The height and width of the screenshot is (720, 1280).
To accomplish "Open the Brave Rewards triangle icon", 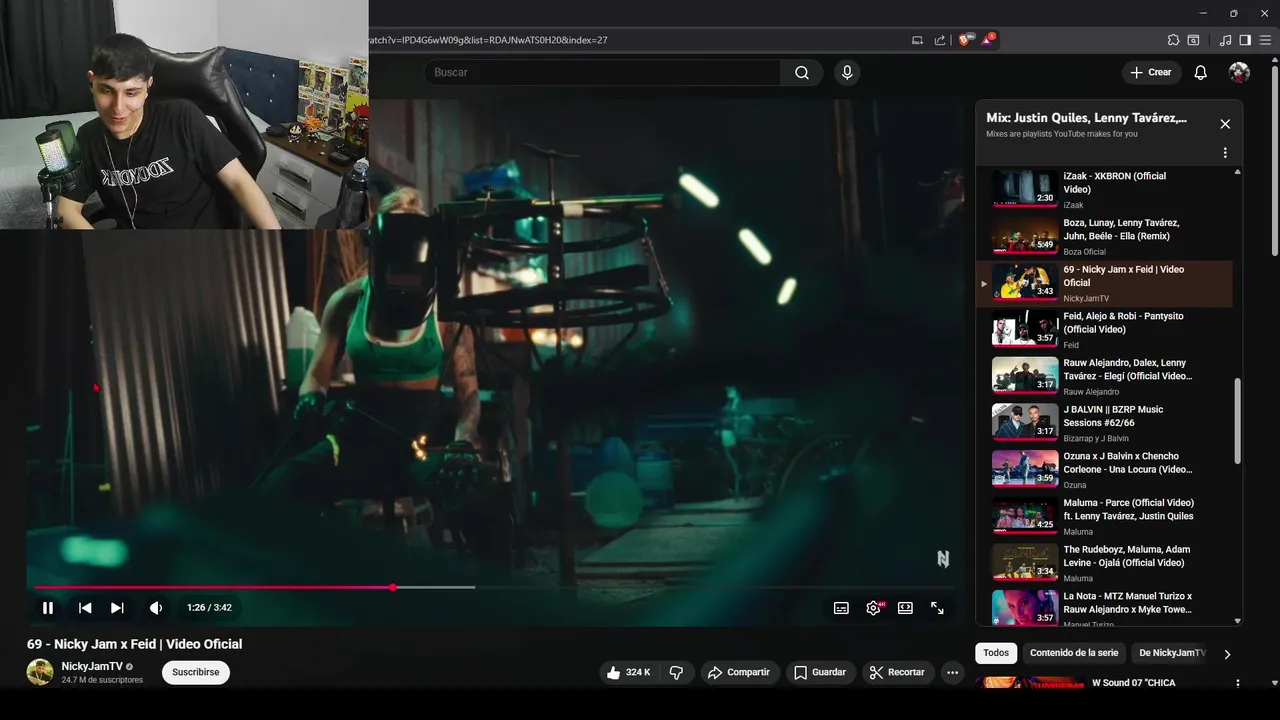I will coord(988,40).
